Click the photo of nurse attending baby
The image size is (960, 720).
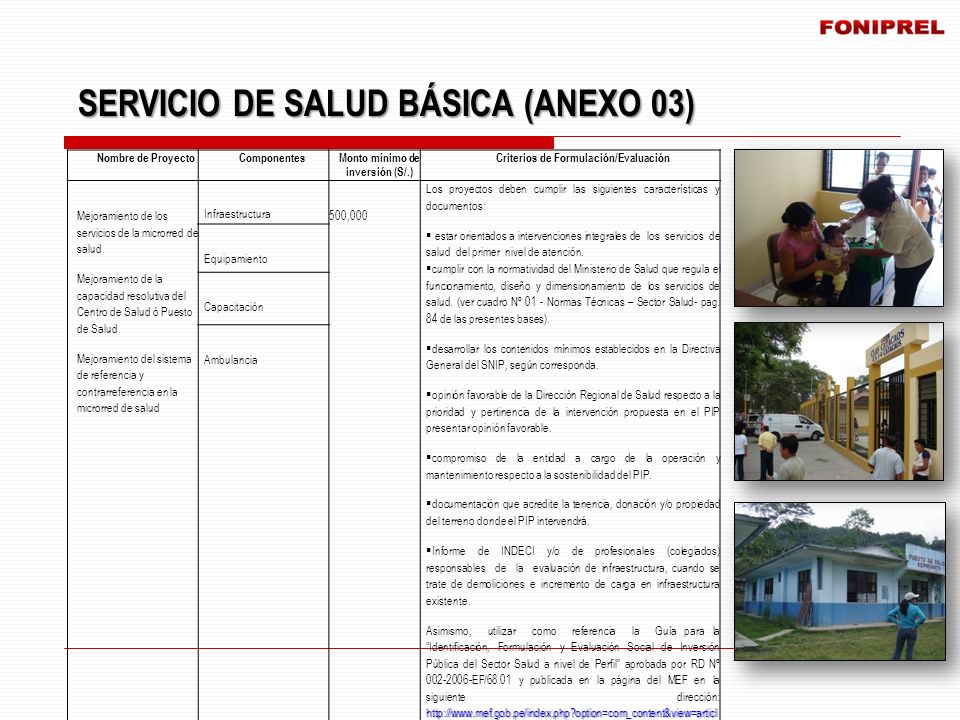839,228
